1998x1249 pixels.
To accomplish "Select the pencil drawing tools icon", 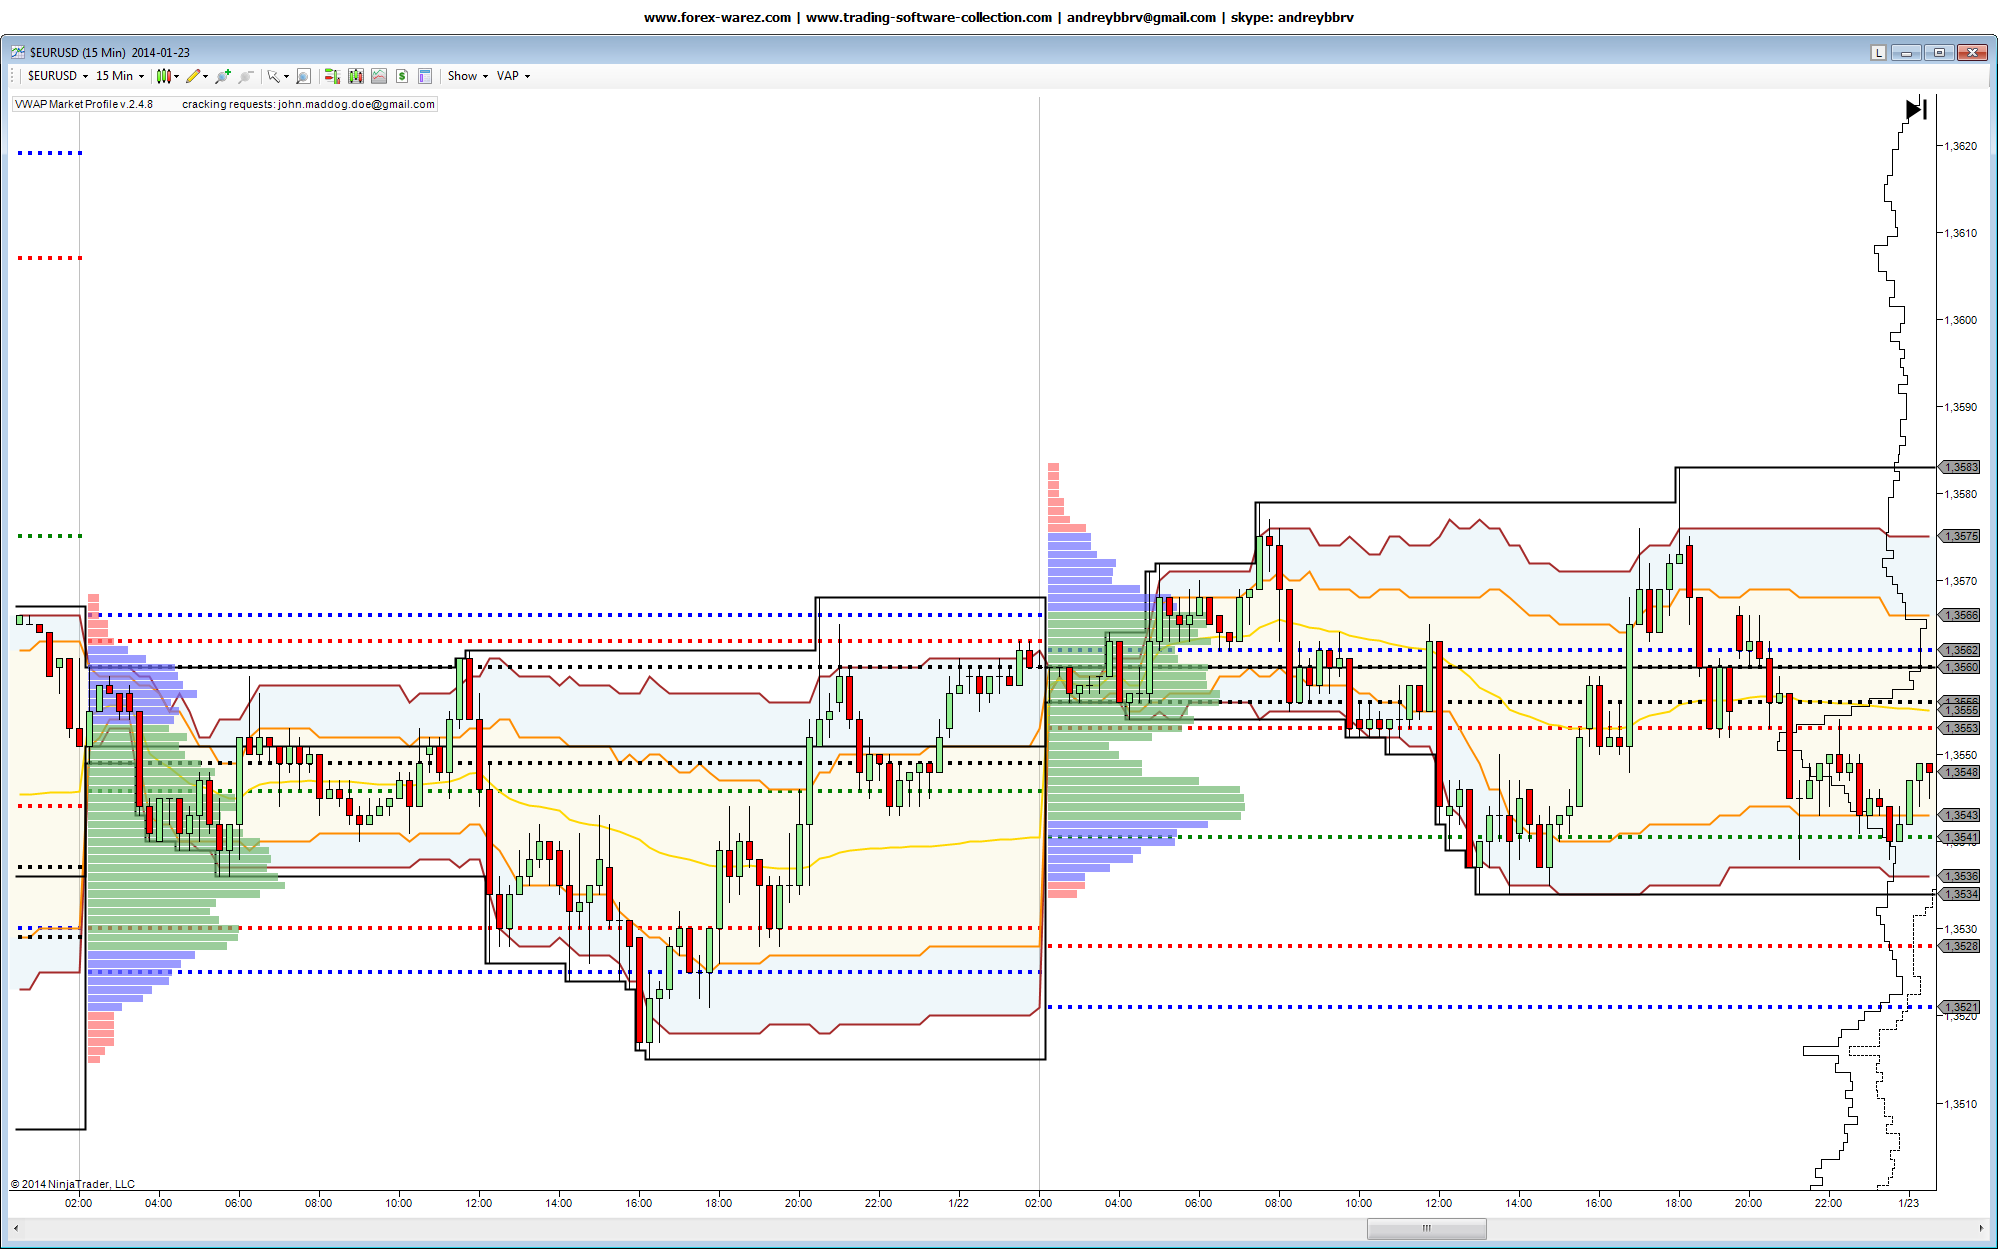I will pyautogui.click(x=194, y=76).
